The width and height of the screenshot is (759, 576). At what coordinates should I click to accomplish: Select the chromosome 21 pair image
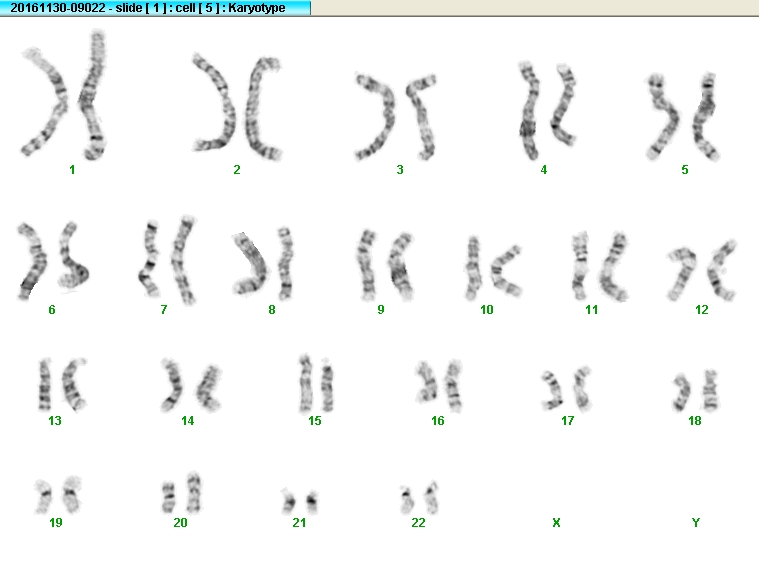pyautogui.click(x=300, y=501)
